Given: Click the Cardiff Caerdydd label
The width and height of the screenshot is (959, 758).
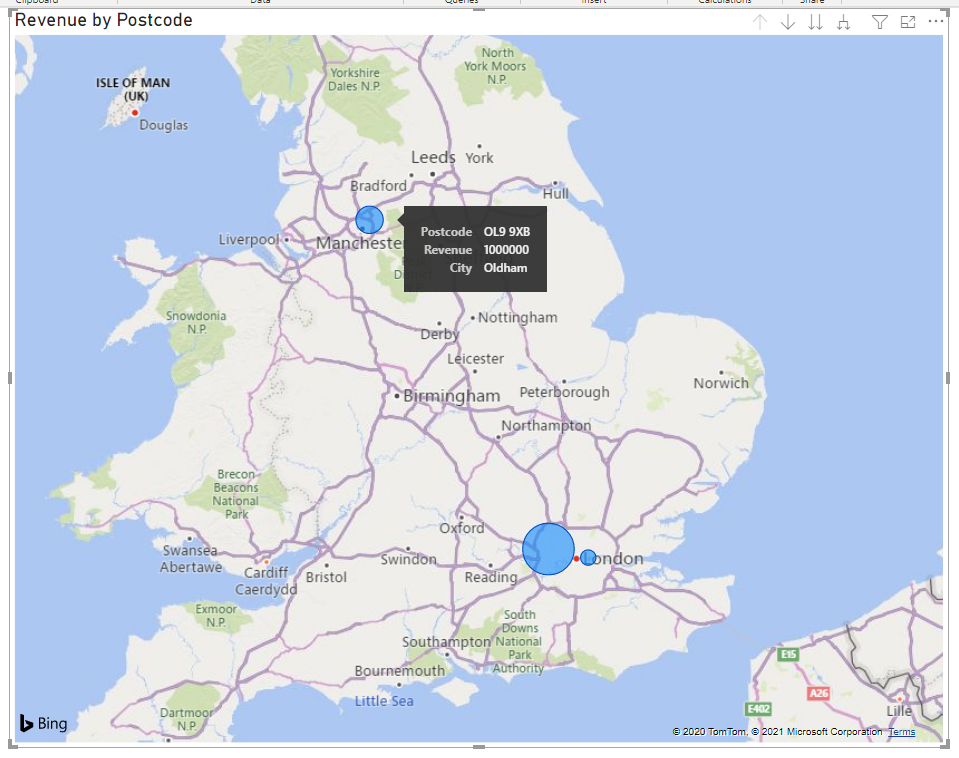Looking at the screenshot, I should coord(266,581).
